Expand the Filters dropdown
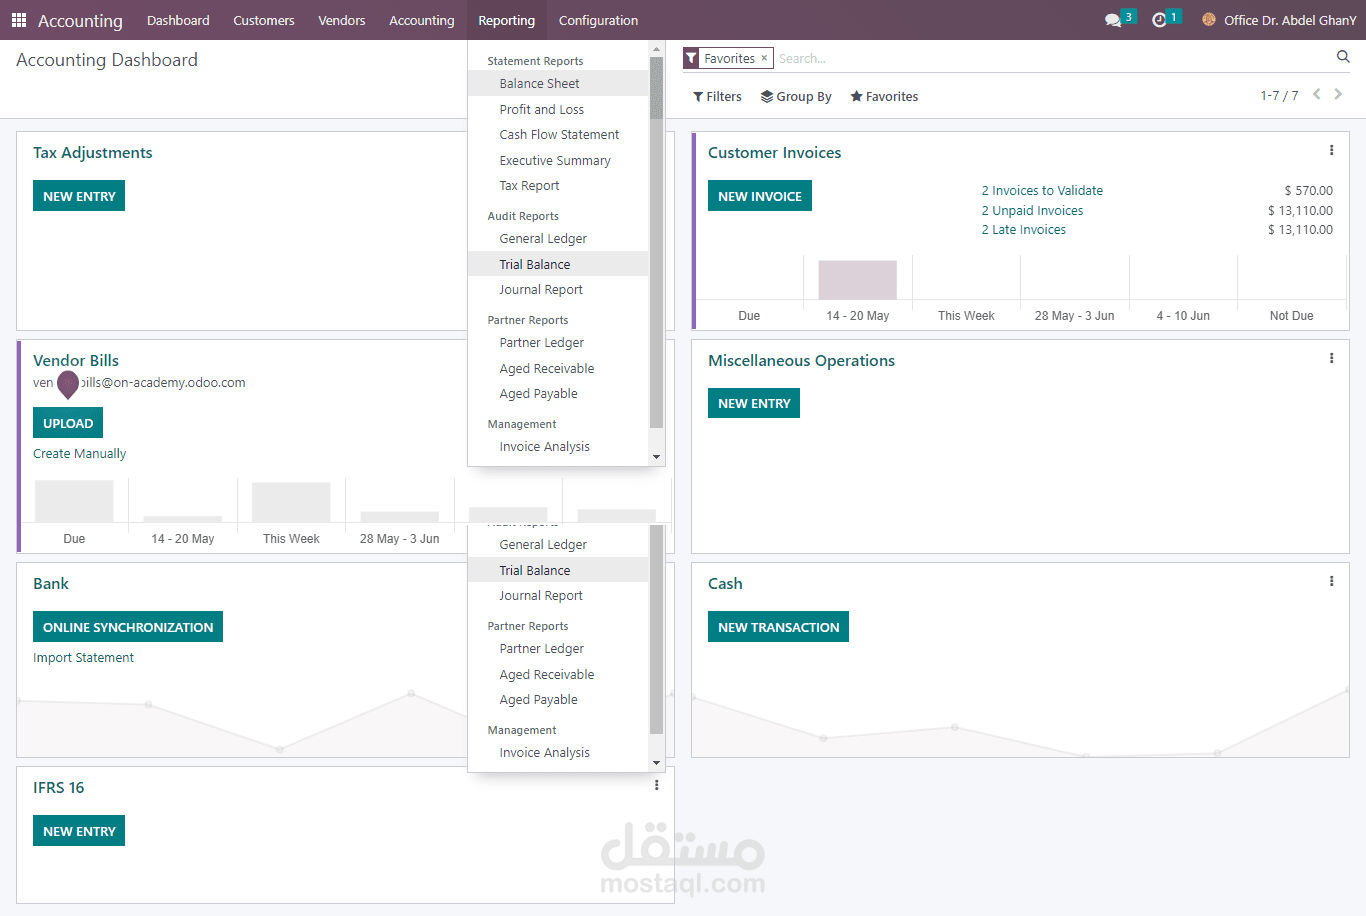The width and height of the screenshot is (1366, 916). (x=717, y=97)
